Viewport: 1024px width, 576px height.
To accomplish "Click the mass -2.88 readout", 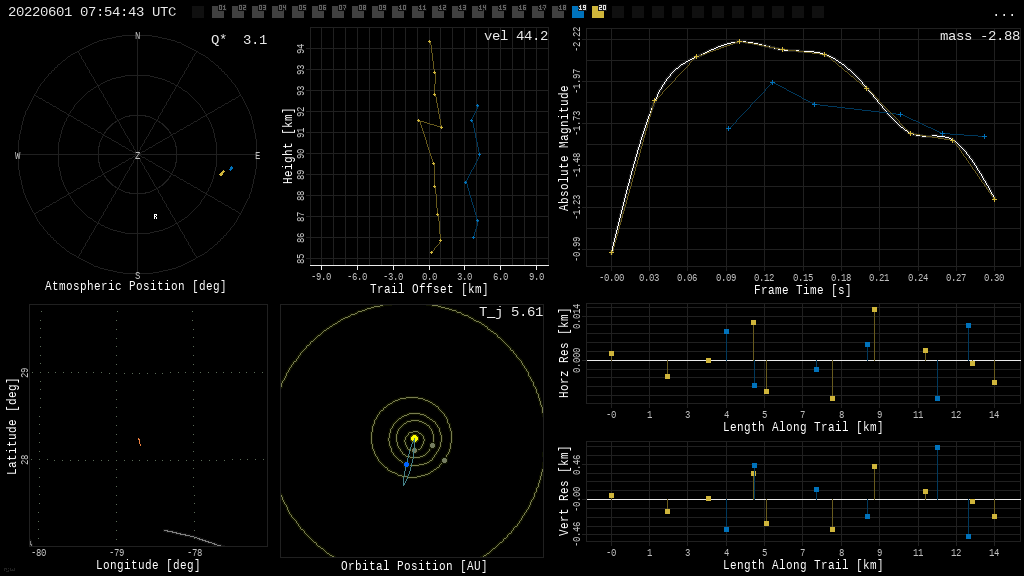I will point(979,36).
